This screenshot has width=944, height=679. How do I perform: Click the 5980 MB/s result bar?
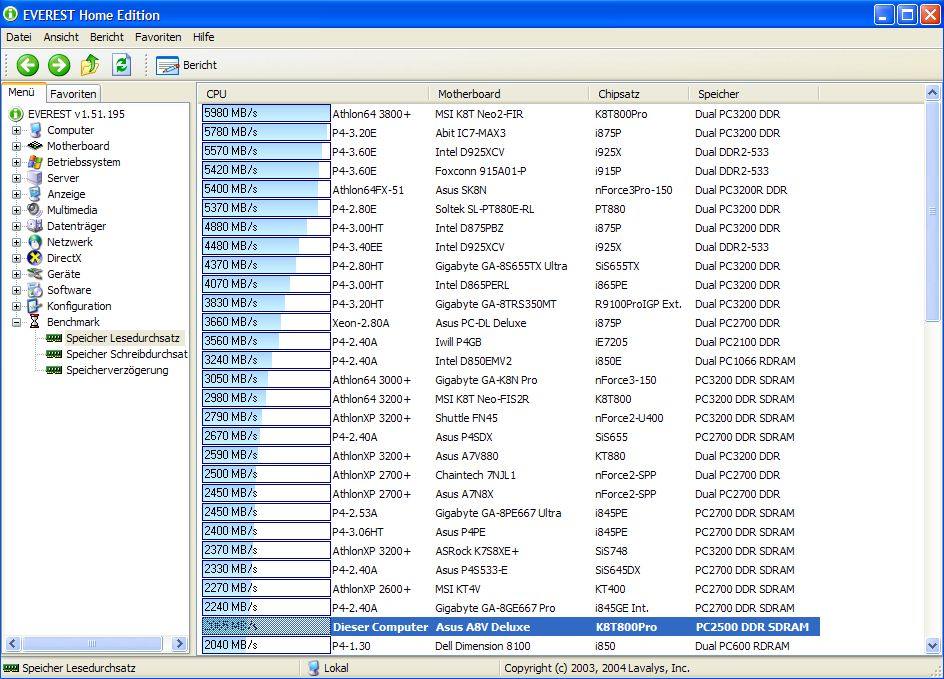(x=266, y=113)
